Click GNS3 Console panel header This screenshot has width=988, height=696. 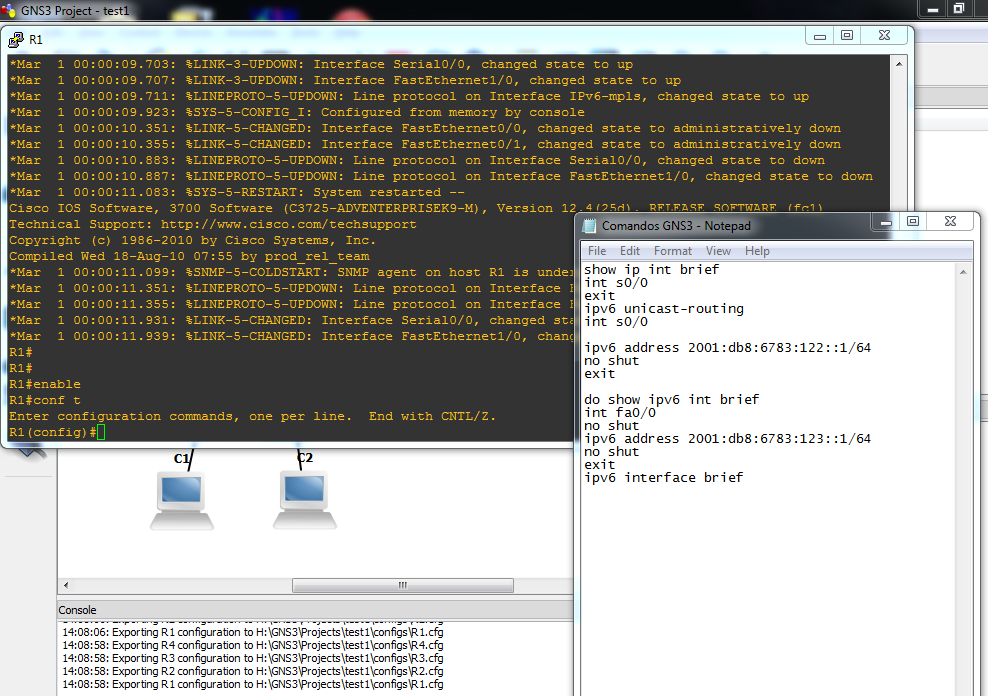click(315, 610)
